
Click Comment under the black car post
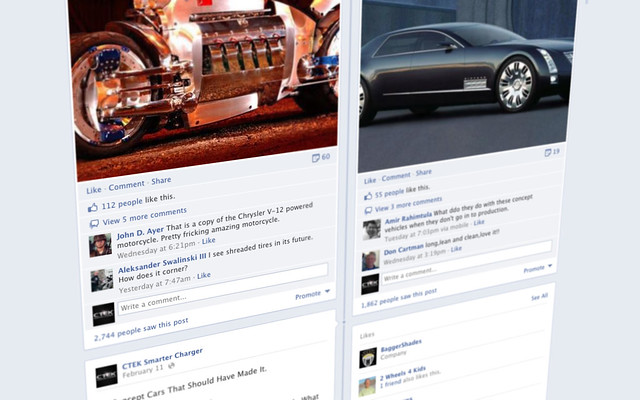point(396,176)
